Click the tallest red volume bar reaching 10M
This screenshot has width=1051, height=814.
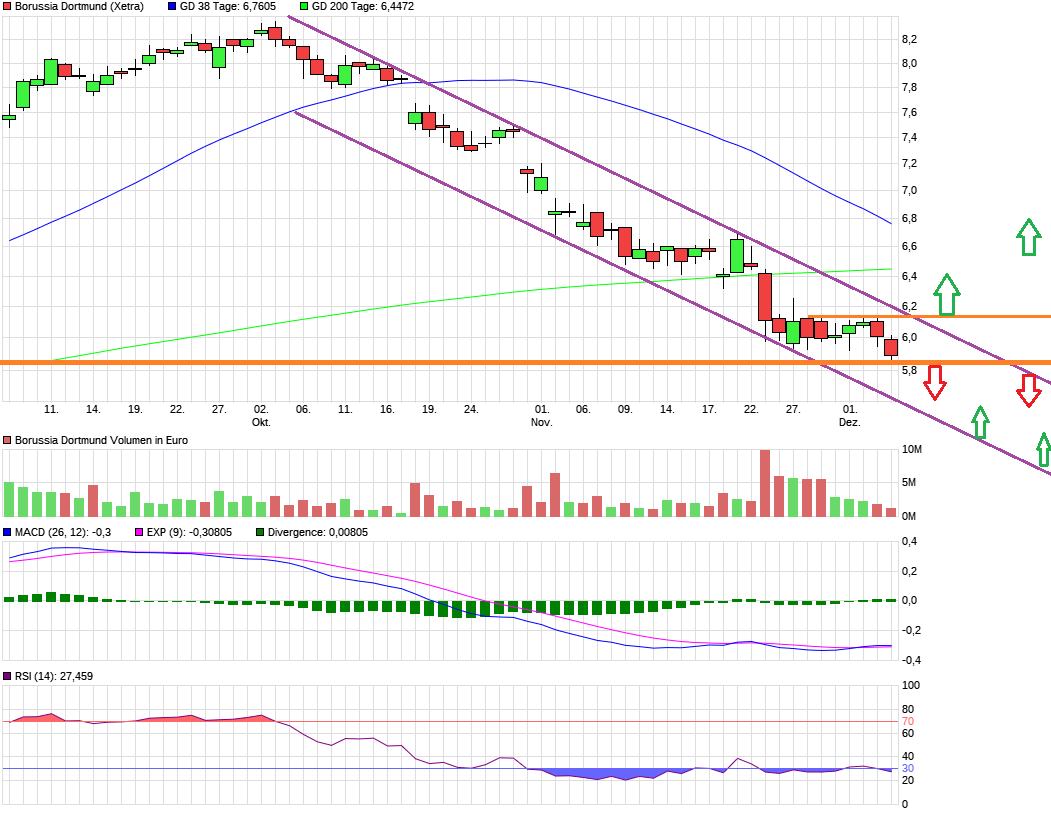pos(765,483)
